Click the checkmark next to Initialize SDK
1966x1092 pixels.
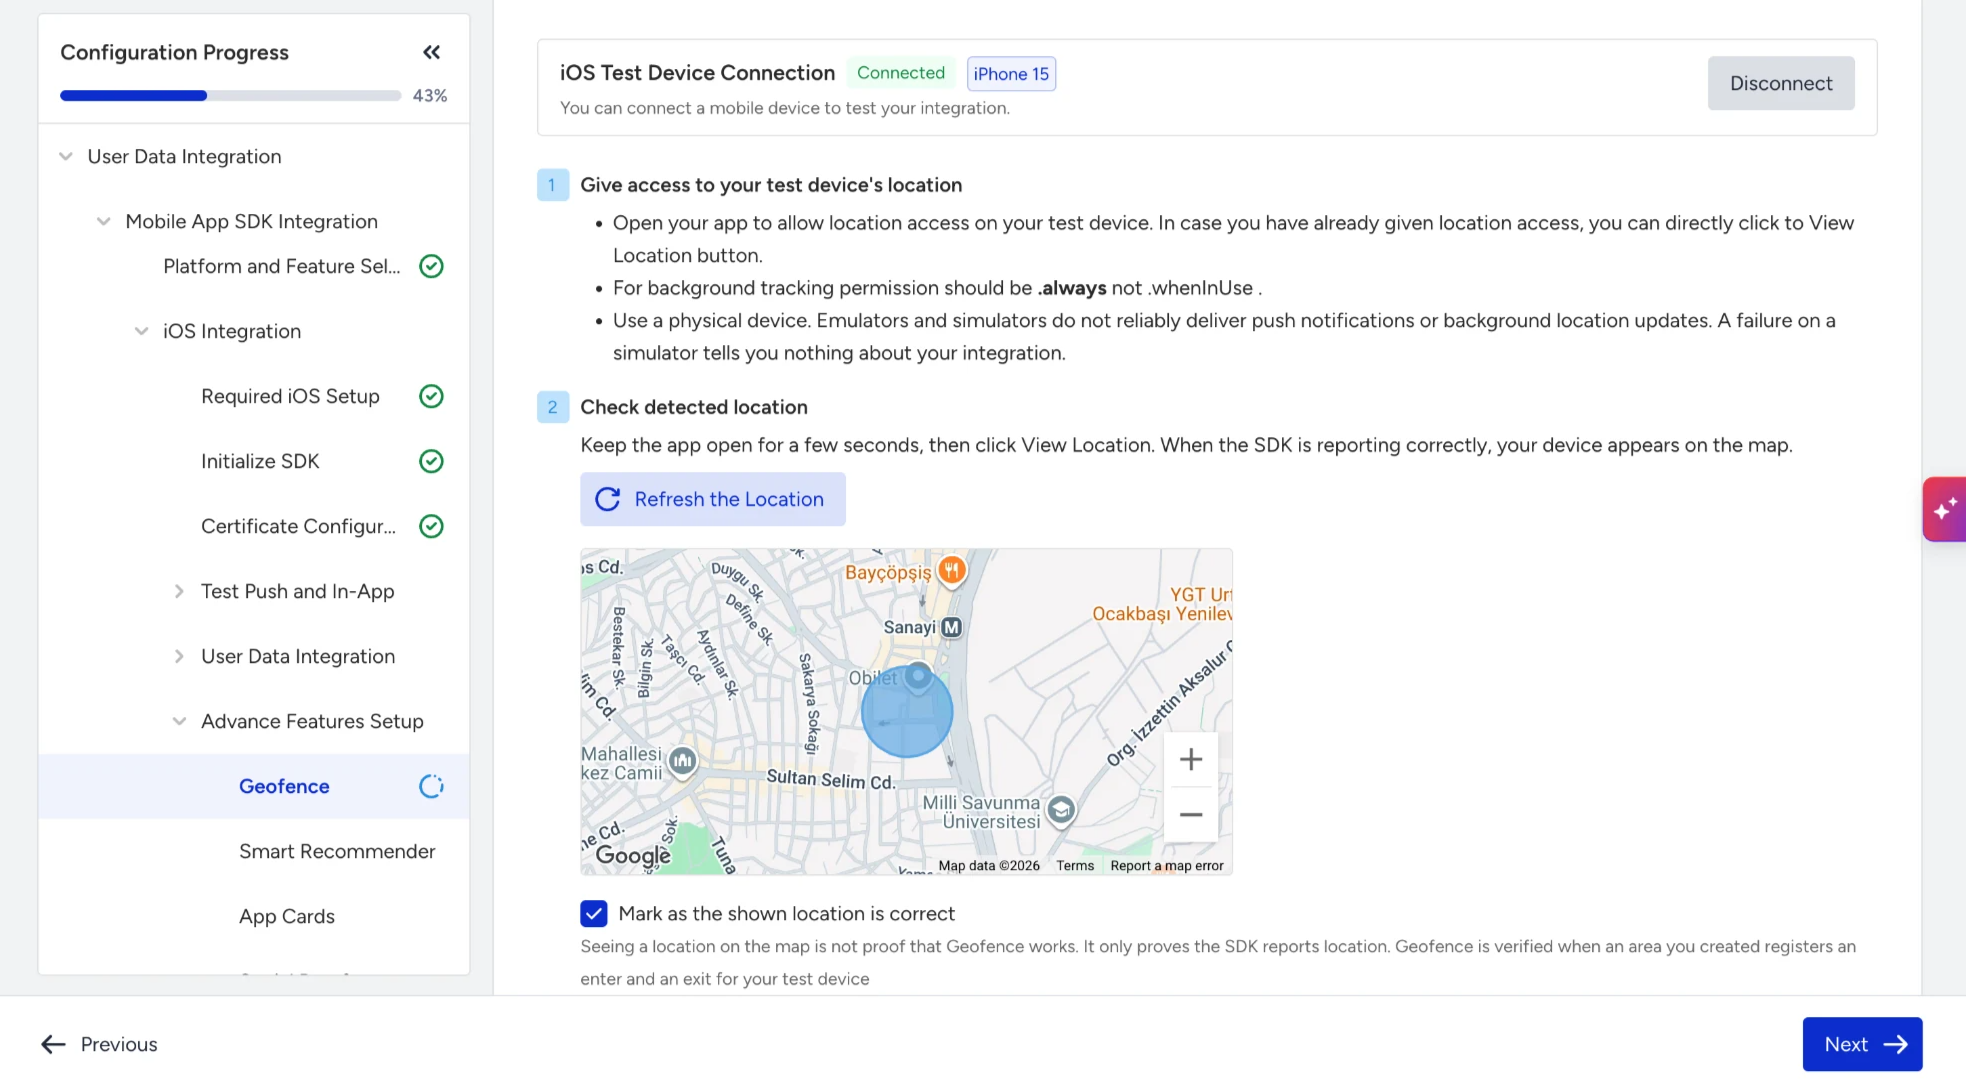click(431, 461)
